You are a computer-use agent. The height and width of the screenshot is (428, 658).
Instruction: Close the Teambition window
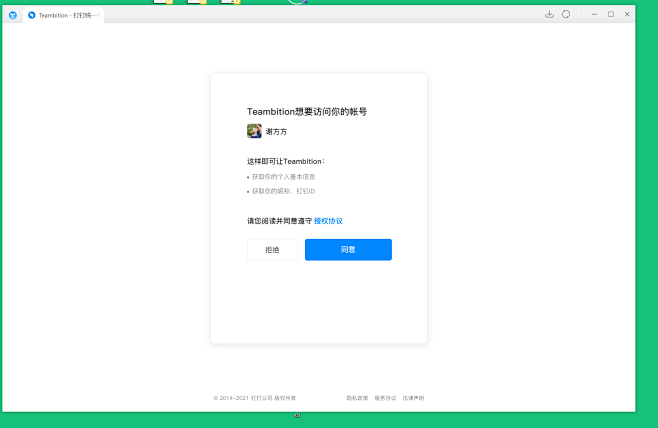coord(627,14)
